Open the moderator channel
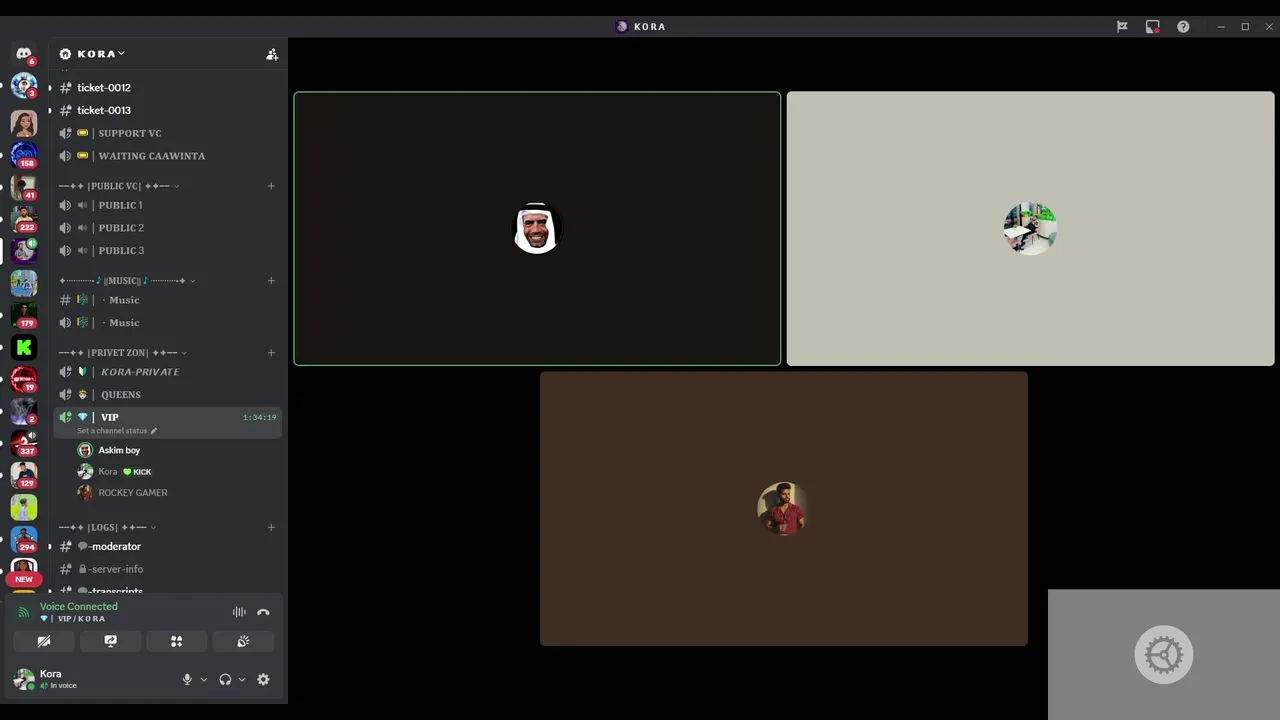1280x720 pixels. [168, 547]
